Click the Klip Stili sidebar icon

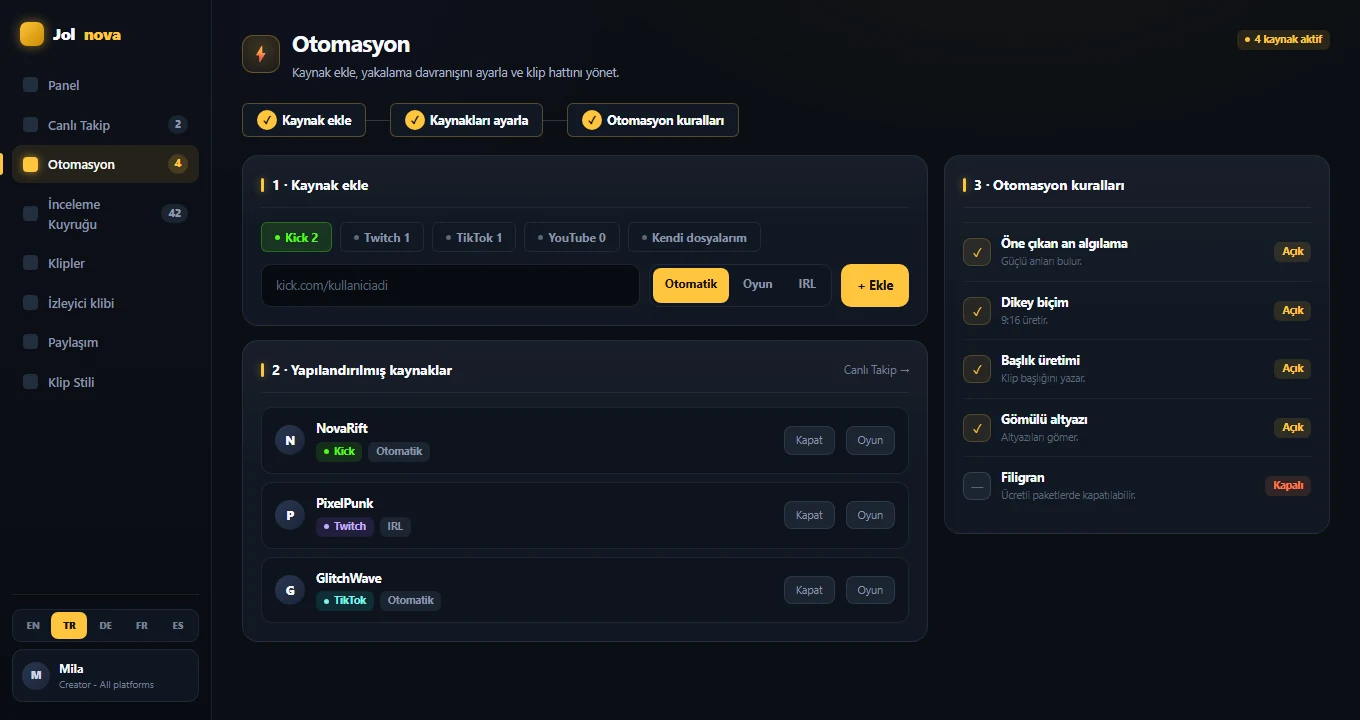click(31, 382)
